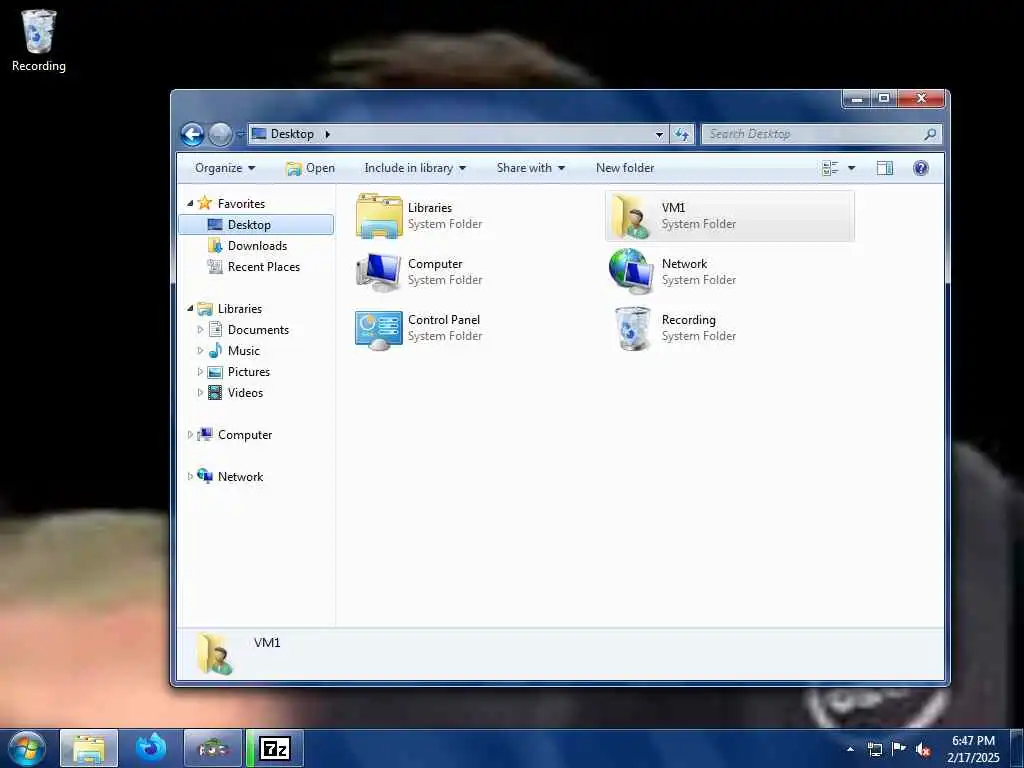Click the taskbar clock and date
The image size is (1024, 768).
(973, 749)
